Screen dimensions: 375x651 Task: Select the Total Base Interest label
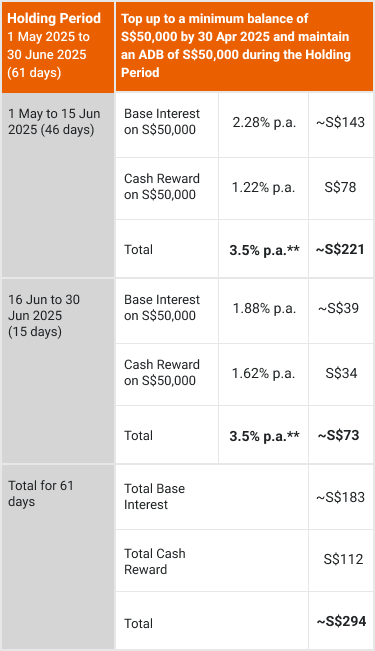click(154, 497)
